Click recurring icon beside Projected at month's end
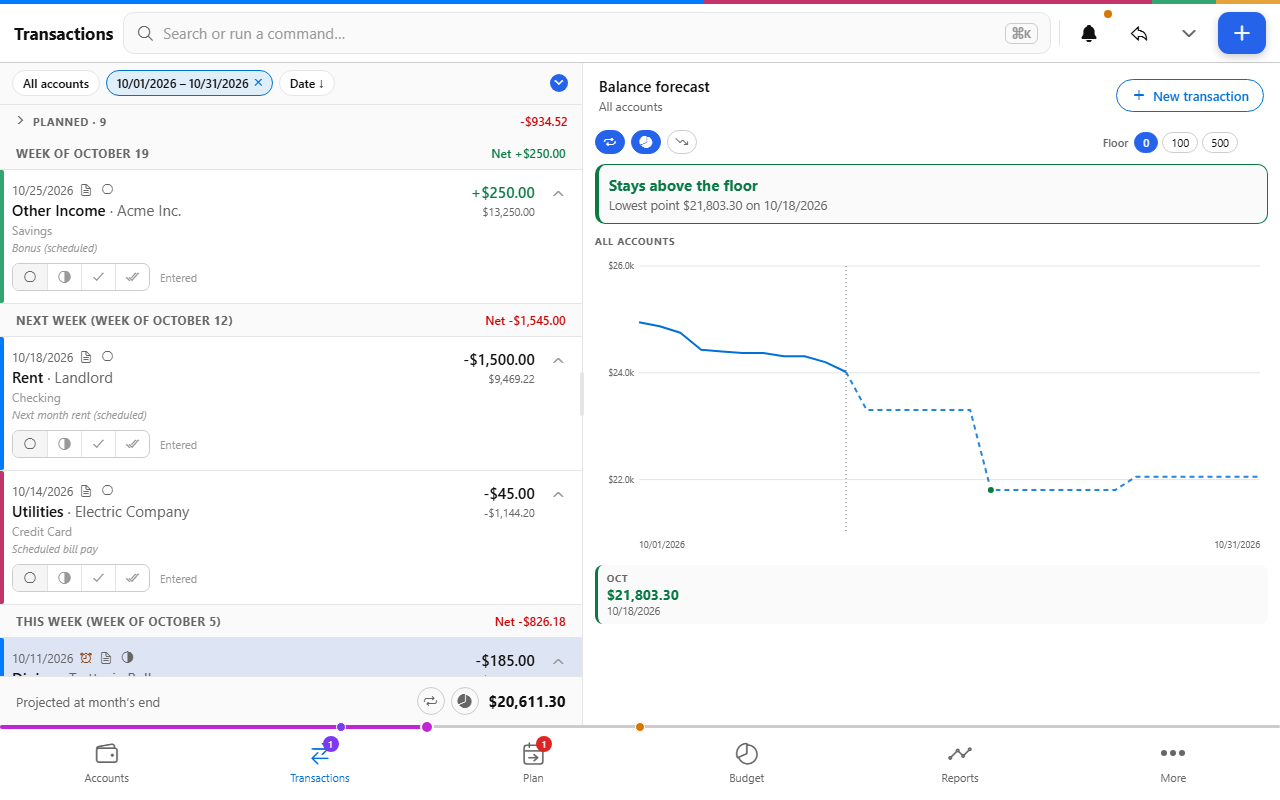The image size is (1280, 800). pos(430,701)
